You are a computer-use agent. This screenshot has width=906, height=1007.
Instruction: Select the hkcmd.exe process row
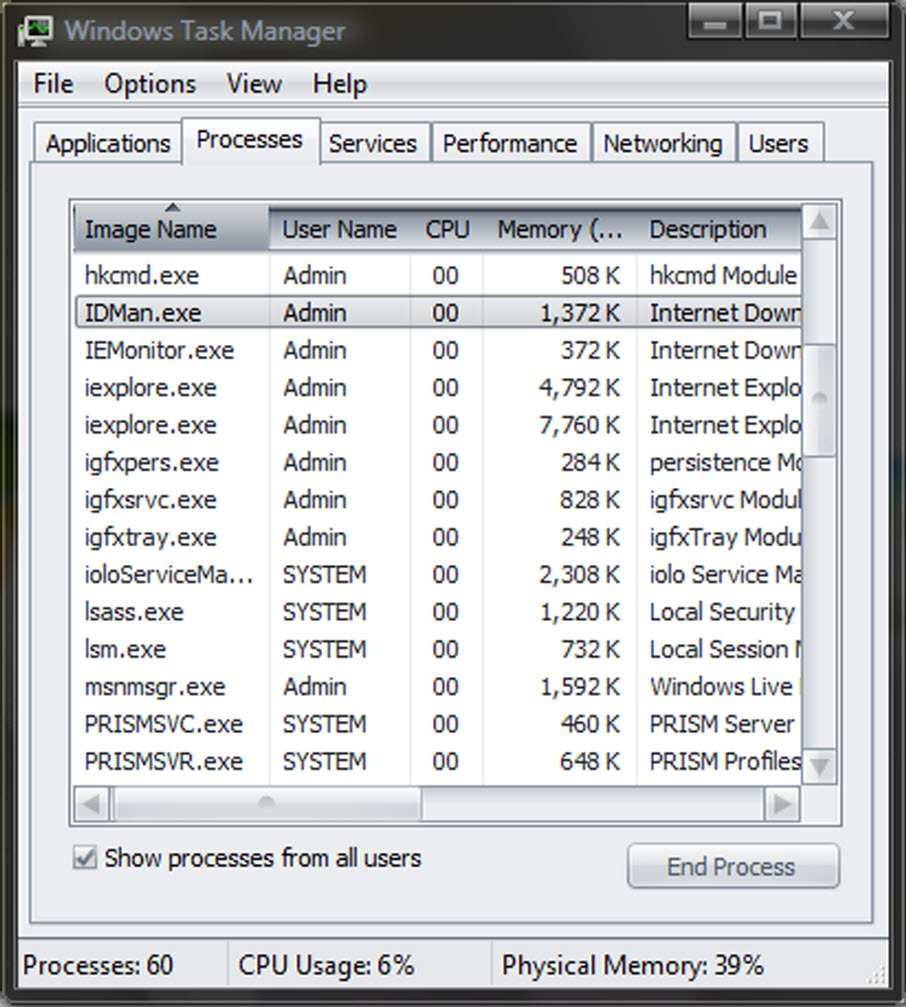(438, 276)
